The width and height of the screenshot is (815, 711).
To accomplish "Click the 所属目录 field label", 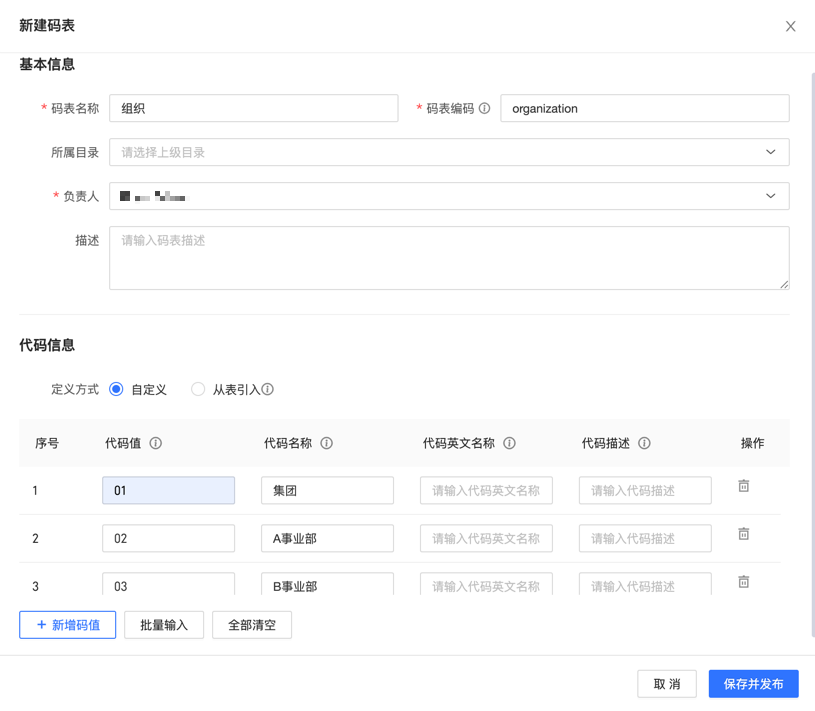I will [75, 152].
